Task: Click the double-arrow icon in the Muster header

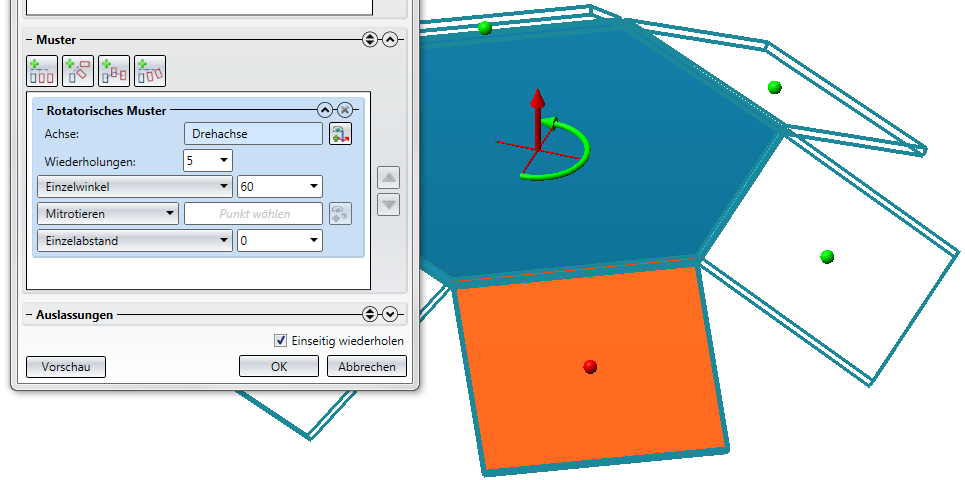Action: (x=369, y=40)
